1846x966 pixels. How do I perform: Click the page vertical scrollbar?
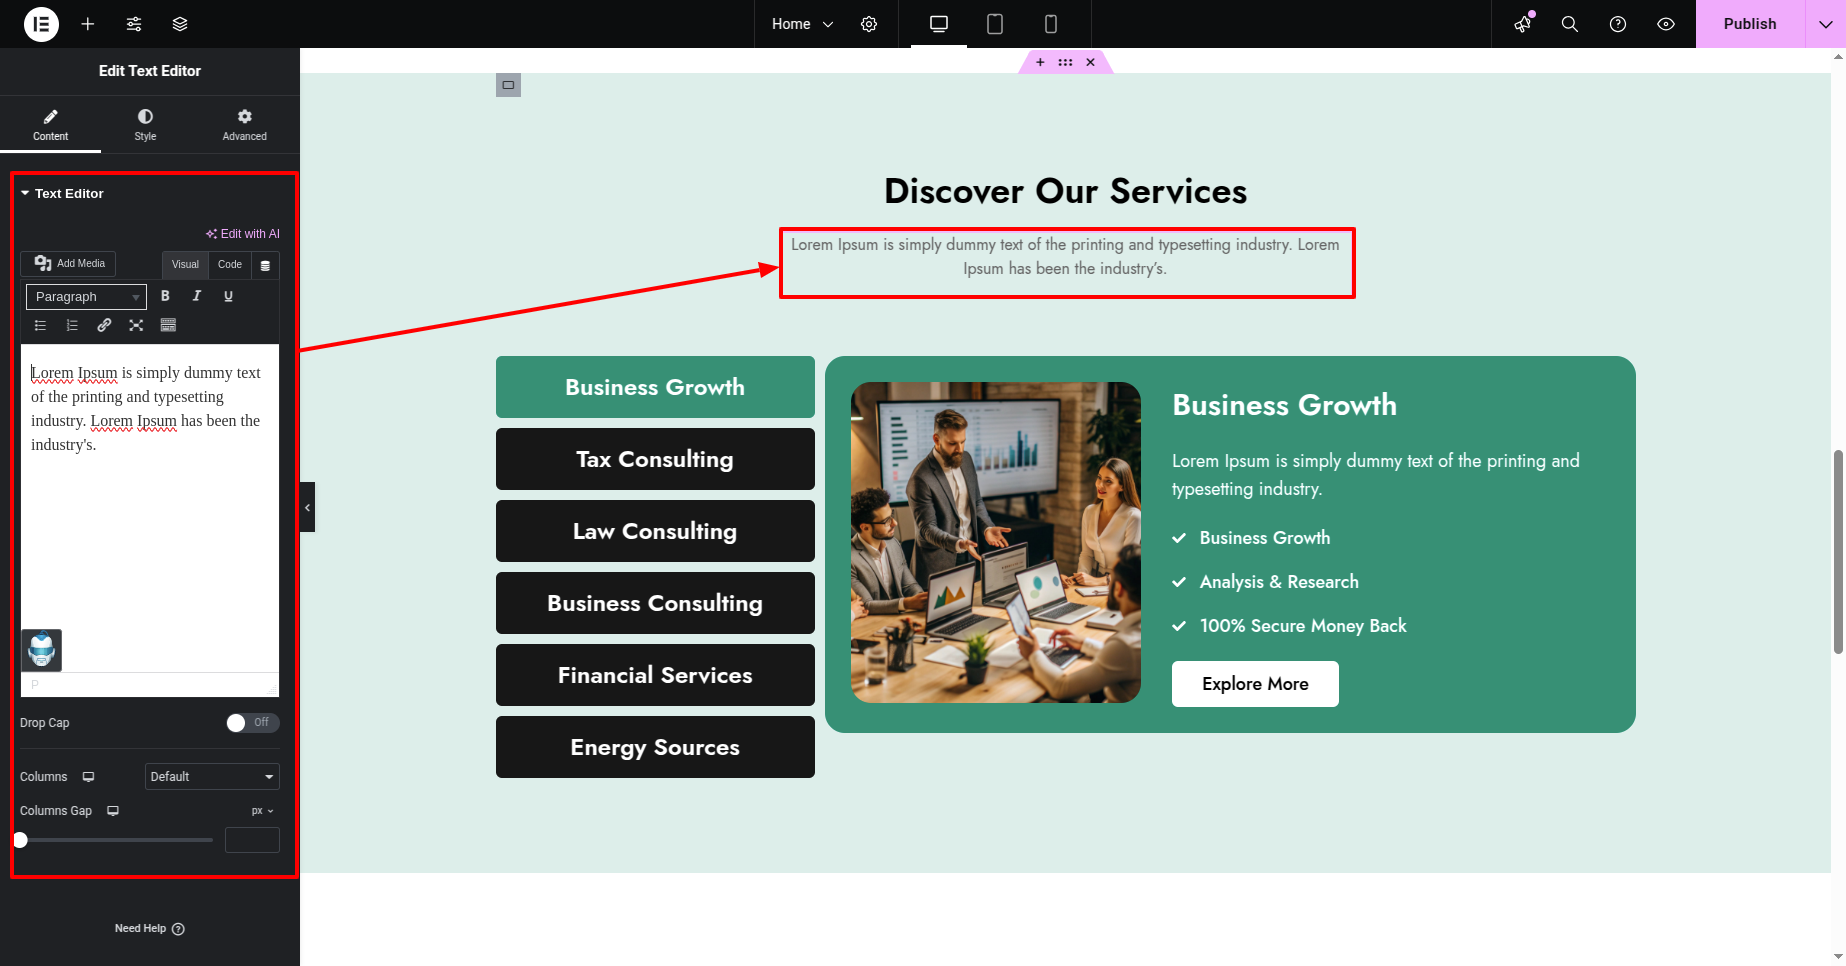(1838, 552)
